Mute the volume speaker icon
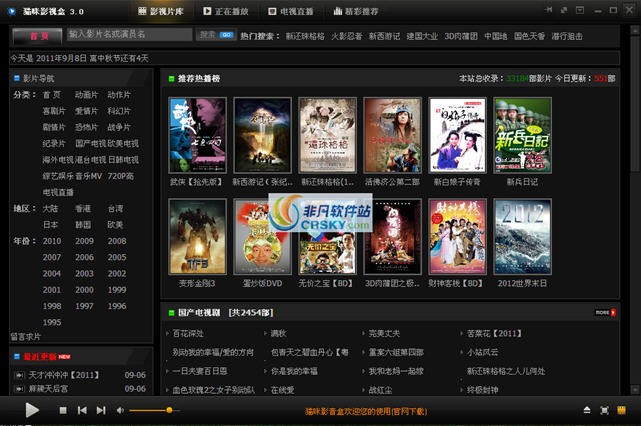 [120, 410]
